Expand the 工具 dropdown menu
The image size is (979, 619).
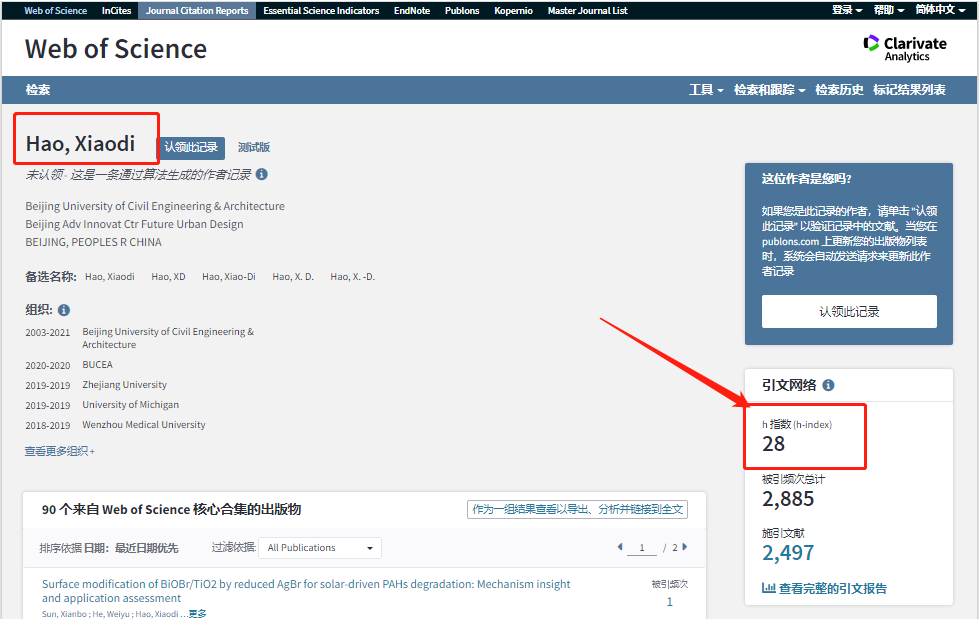pos(706,90)
